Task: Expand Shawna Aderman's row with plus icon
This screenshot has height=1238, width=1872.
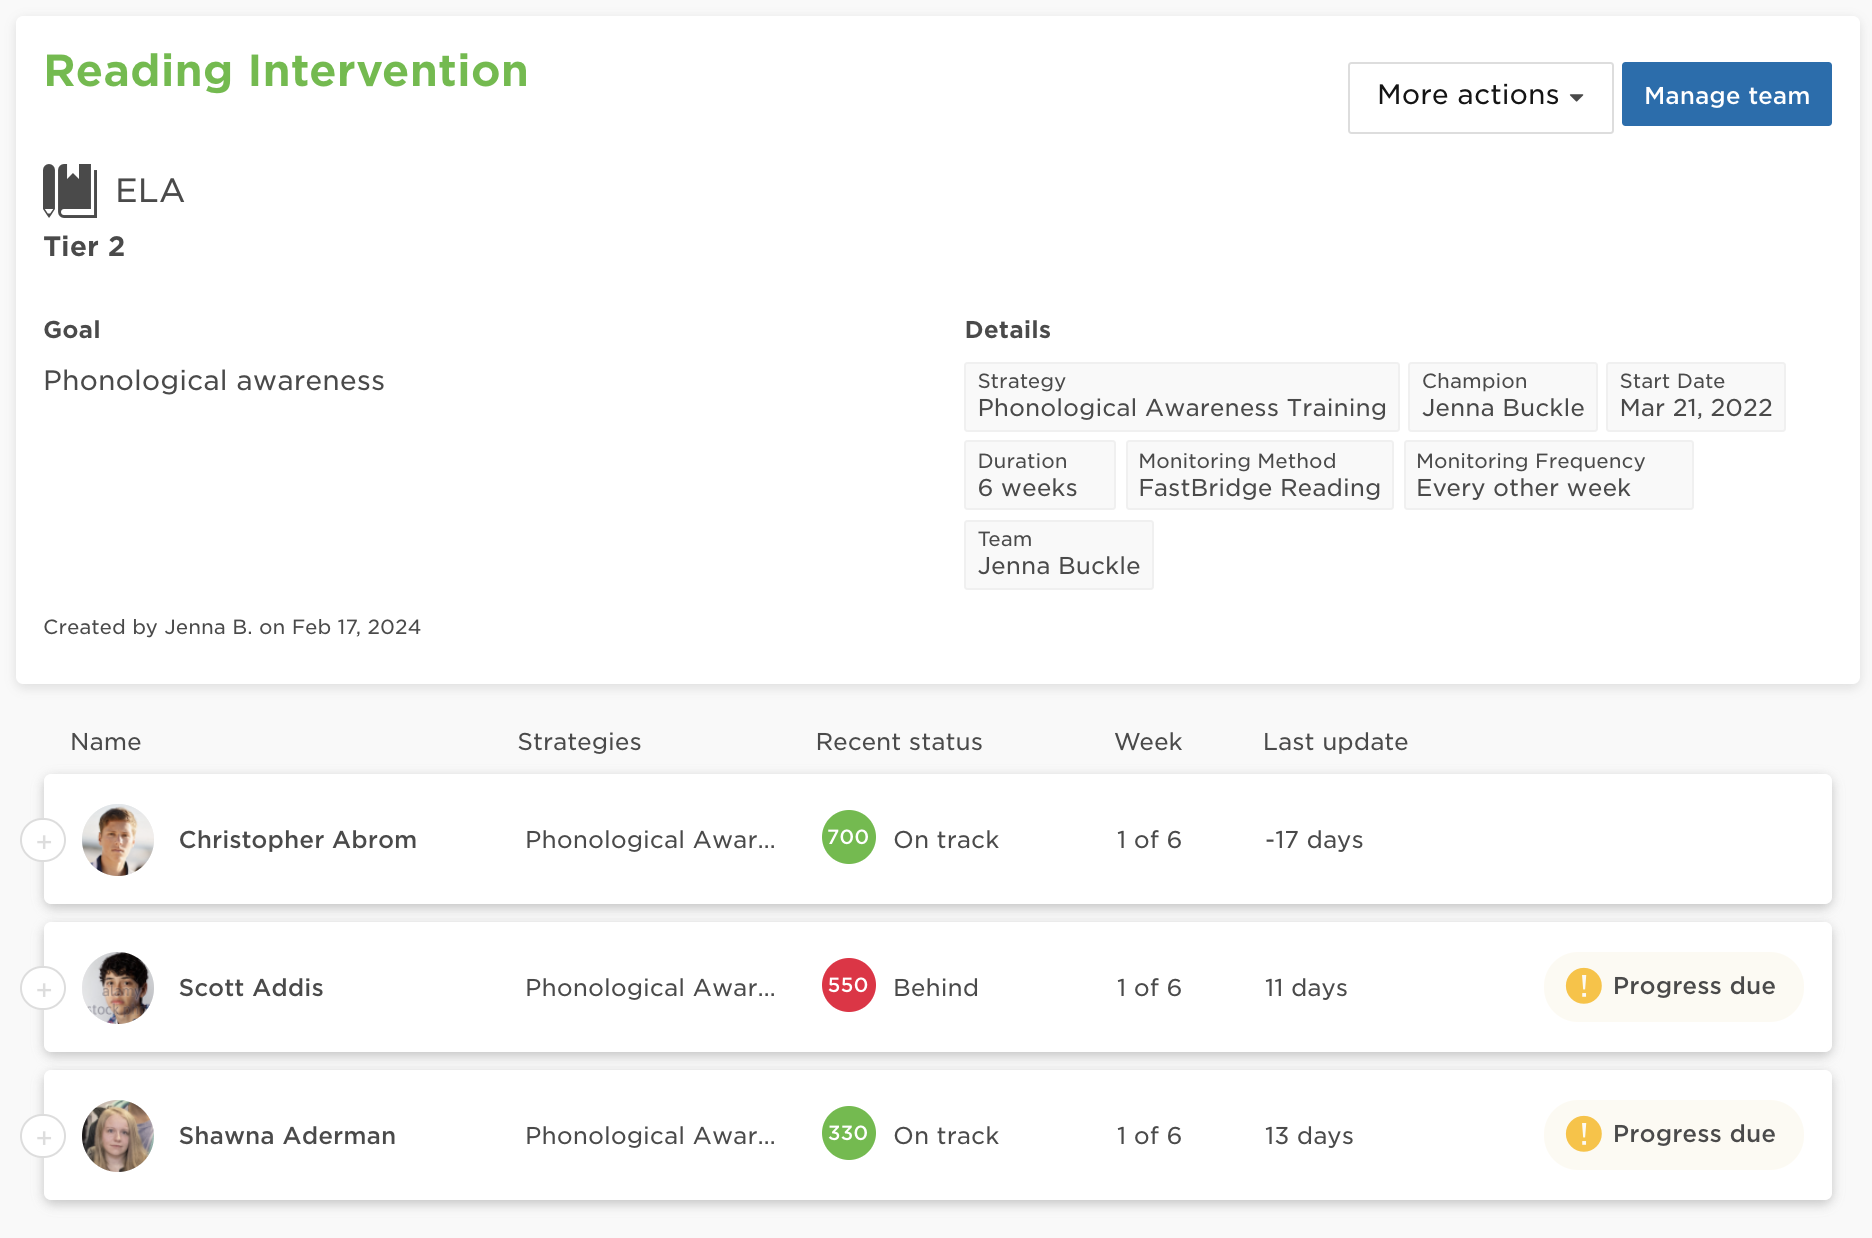Action: pyautogui.click(x=43, y=1136)
